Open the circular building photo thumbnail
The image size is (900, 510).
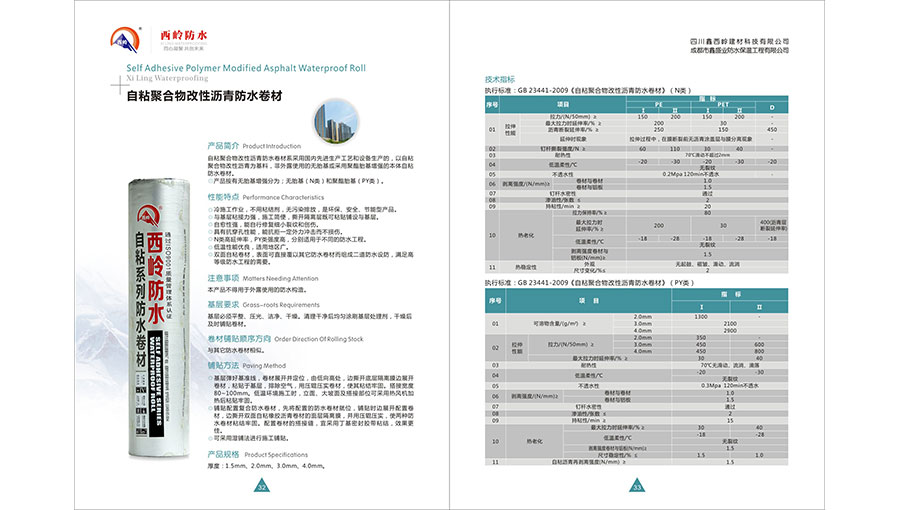click(336, 122)
